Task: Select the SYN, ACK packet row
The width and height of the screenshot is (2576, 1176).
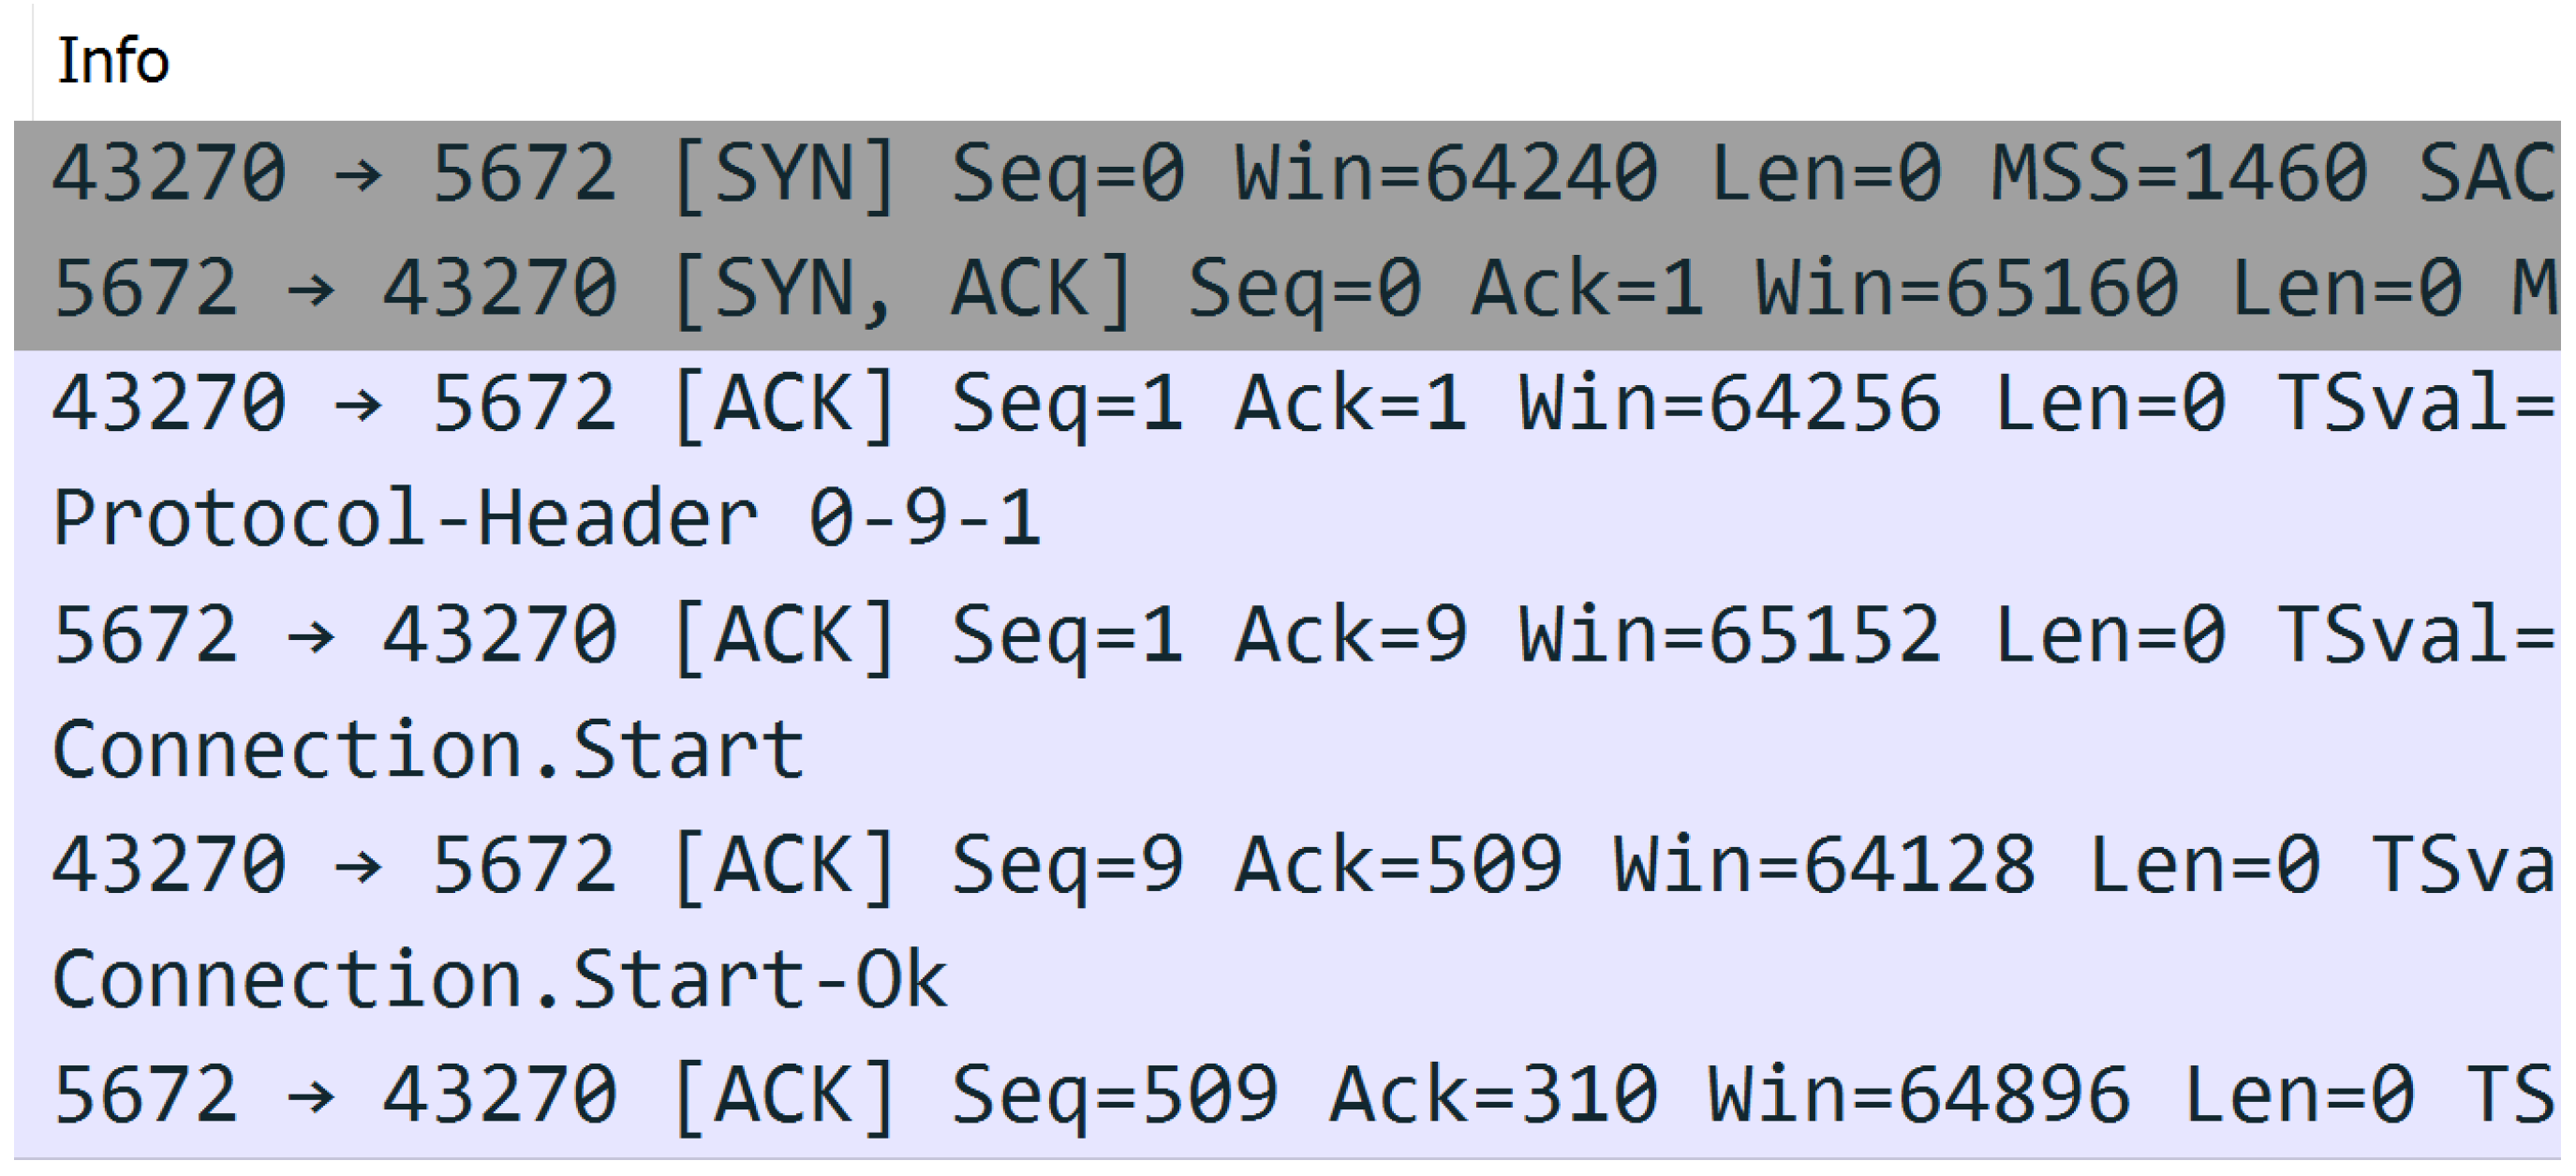Action: [x=1287, y=293]
